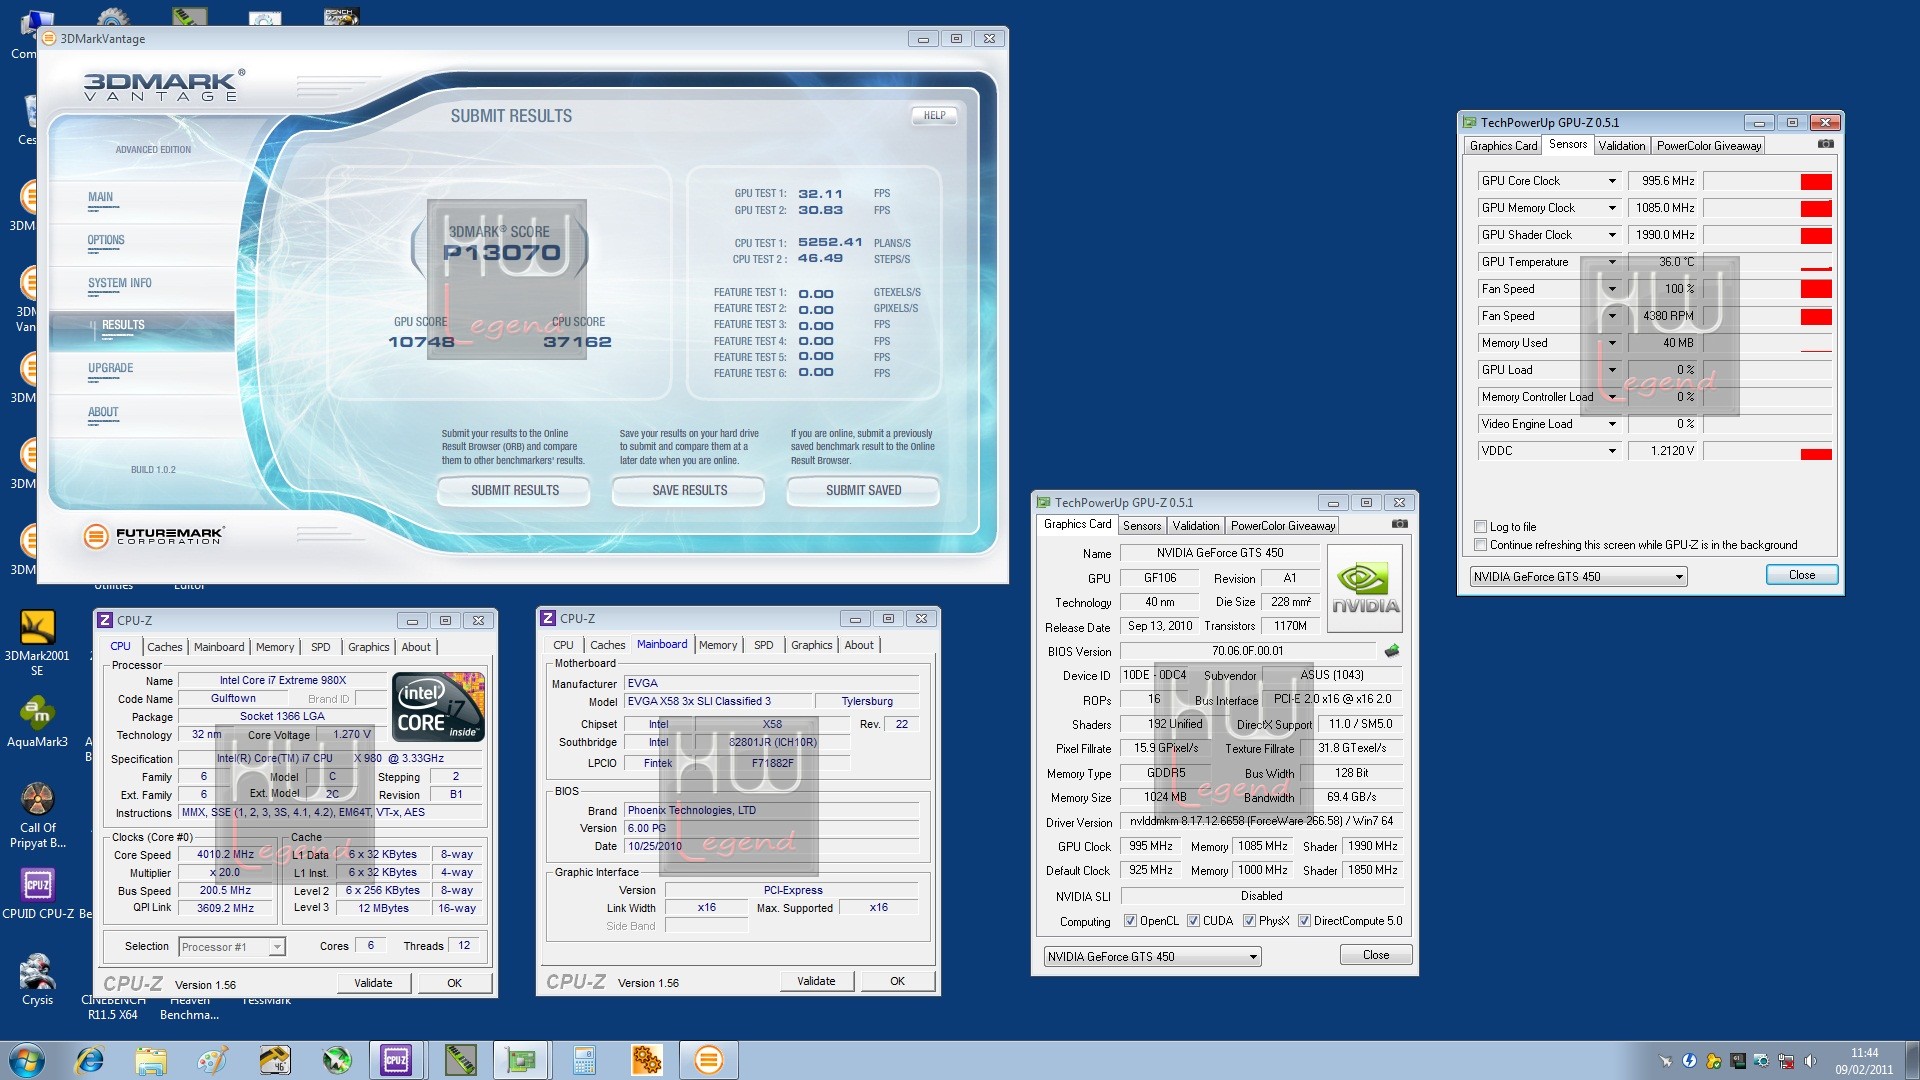The width and height of the screenshot is (1920, 1080).
Task: Open the GPU Temperature sensor dropdown
Action: pos(1612,262)
